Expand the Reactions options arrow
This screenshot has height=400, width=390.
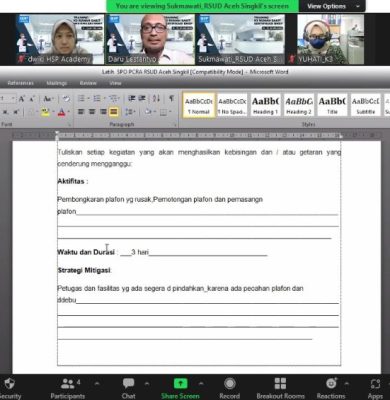tap(346, 384)
